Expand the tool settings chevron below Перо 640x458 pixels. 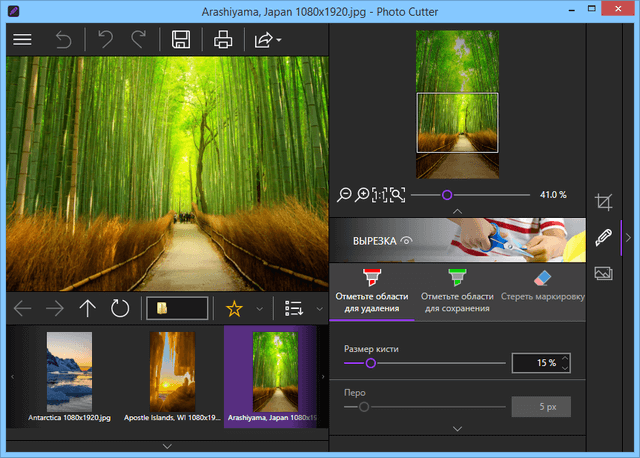pos(458,429)
